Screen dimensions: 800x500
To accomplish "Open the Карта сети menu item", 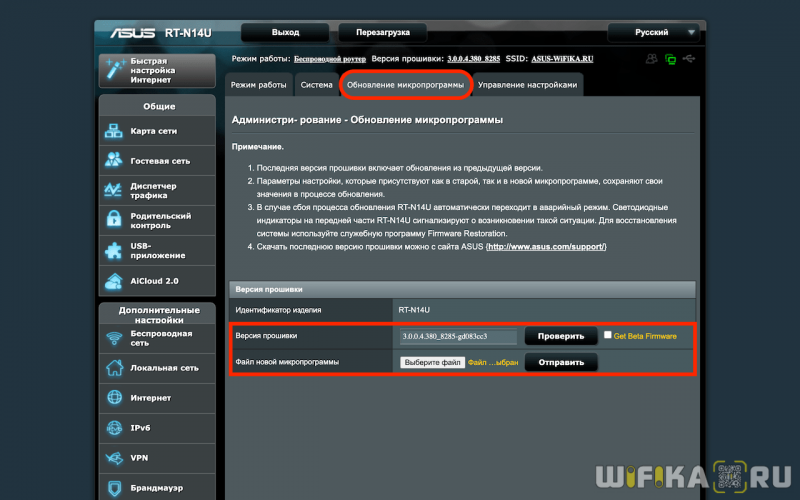I will coord(157,131).
